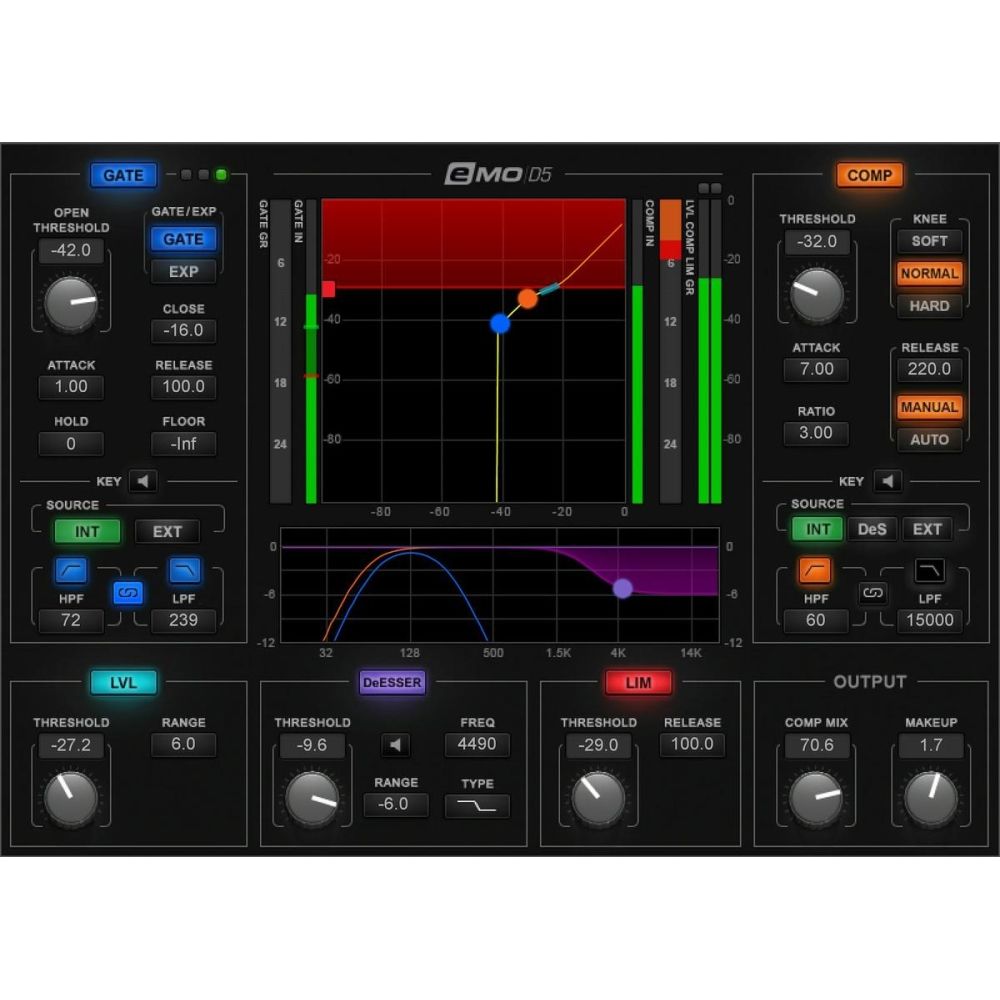The height and width of the screenshot is (1000, 1000).
Task: Click the compressor sidechain HPF filter icon
Action: pos(815,570)
